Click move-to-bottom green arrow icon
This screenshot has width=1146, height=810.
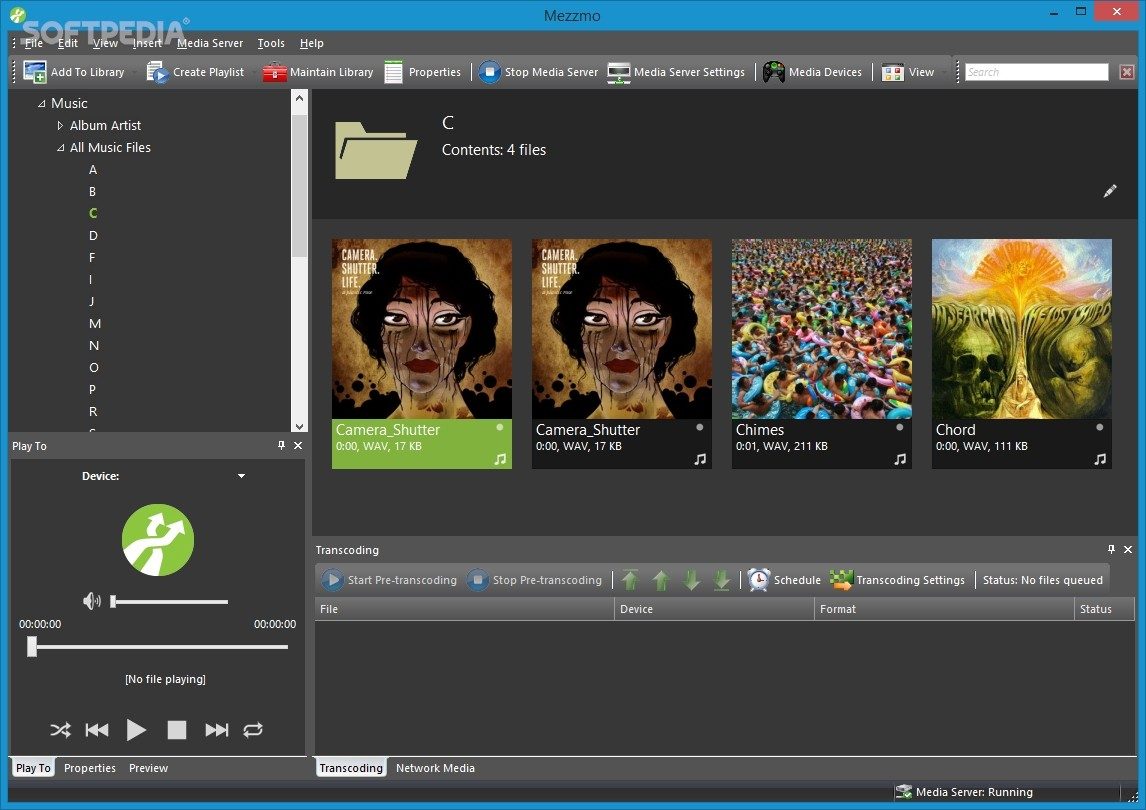721,580
